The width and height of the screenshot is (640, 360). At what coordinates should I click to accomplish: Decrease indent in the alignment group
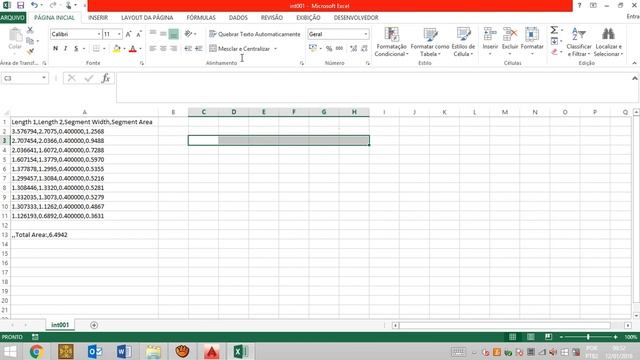[x=188, y=49]
